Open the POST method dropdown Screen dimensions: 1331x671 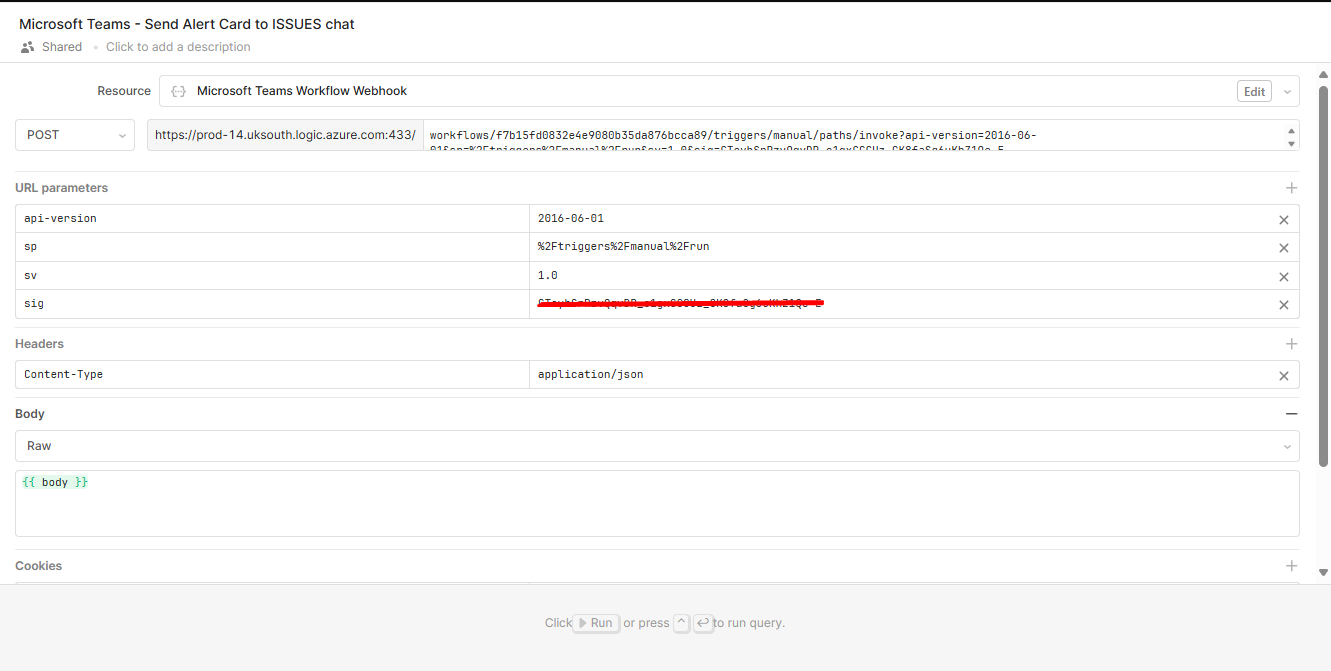pos(75,135)
